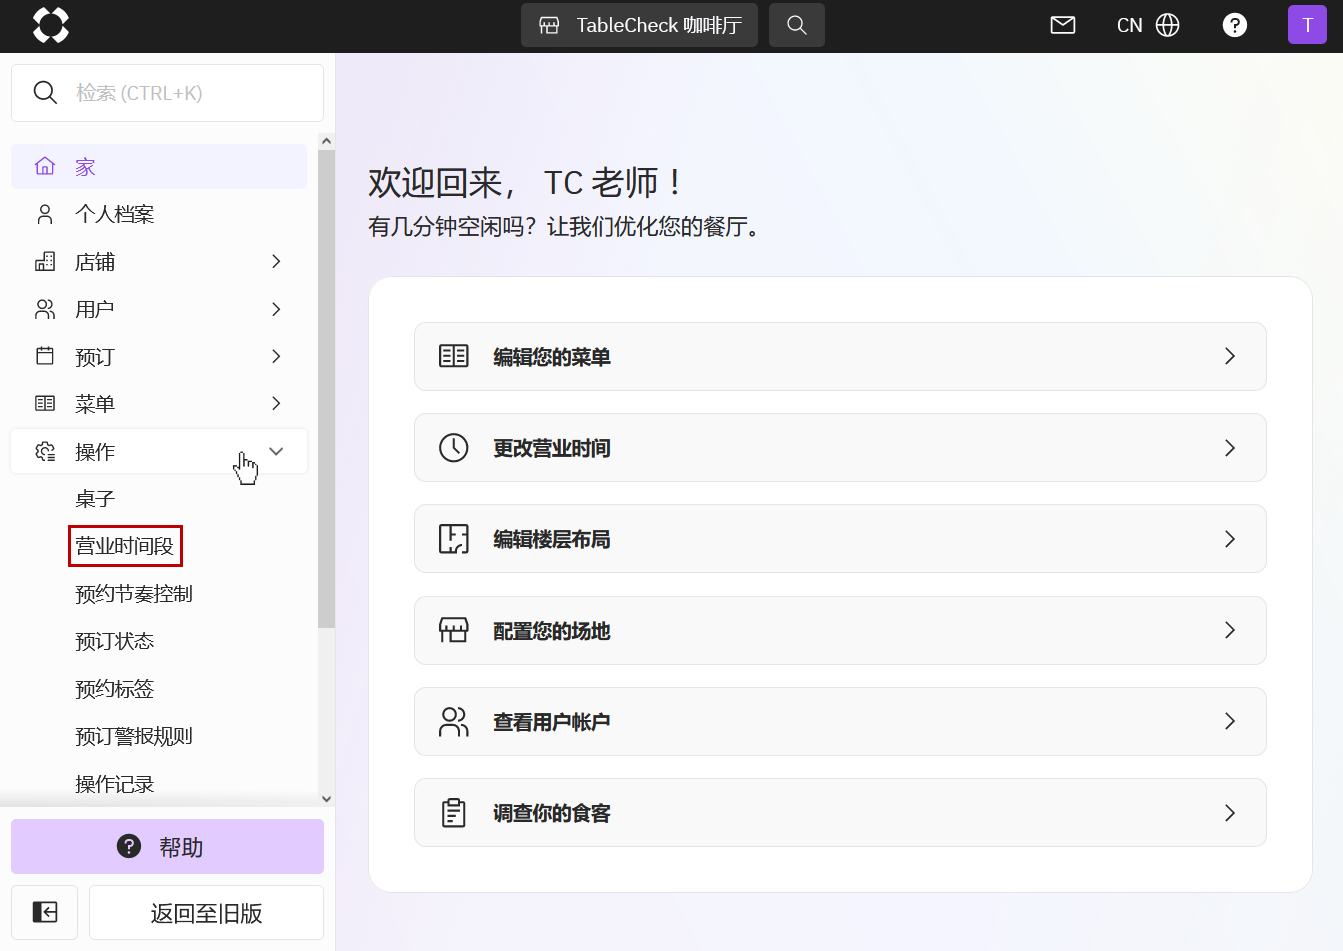Focus the 检索 (CTRL+K) search field
Screen dimensions: 1343x951
pos(167,93)
